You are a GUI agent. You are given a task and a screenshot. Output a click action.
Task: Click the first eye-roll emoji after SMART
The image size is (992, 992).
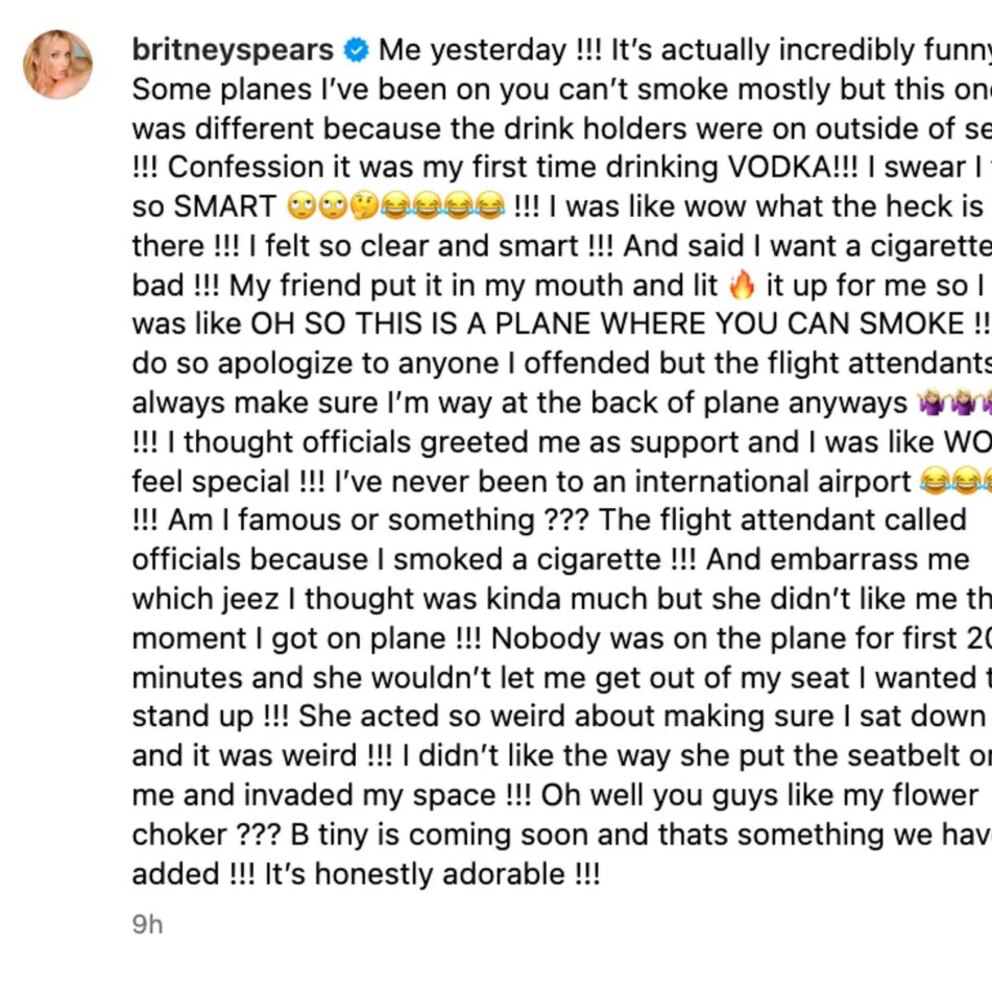pyautogui.click(x=301, y=207)
